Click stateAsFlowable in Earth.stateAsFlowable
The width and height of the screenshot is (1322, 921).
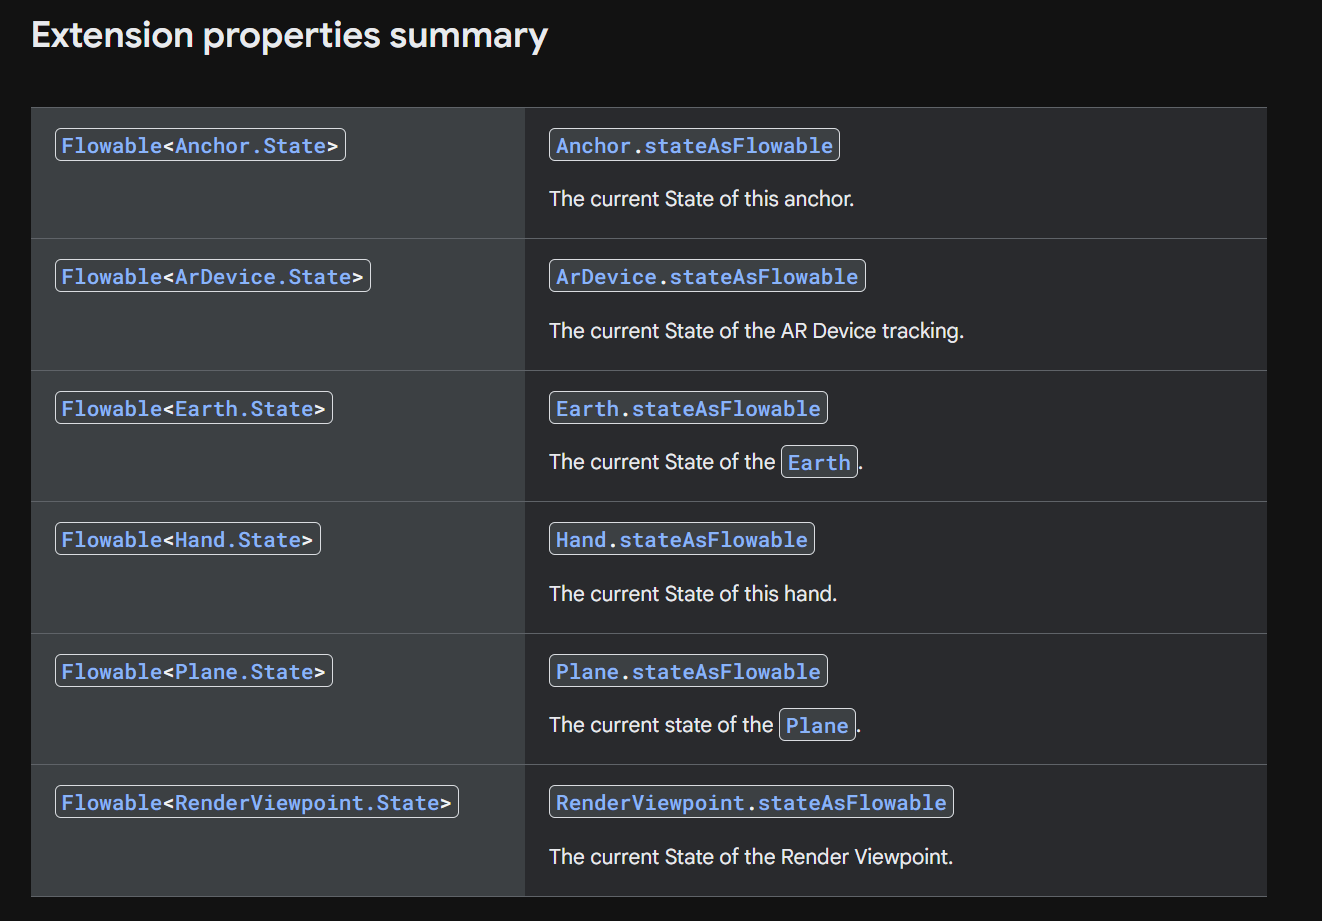click(726, 409)
